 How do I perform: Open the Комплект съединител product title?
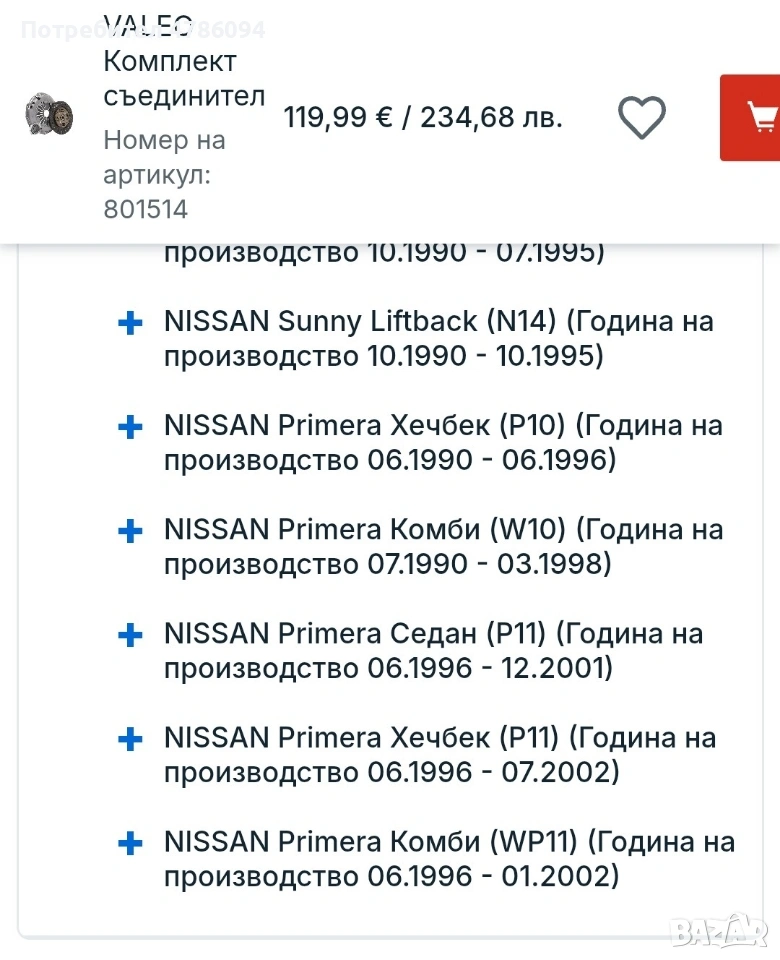(183, 78)
